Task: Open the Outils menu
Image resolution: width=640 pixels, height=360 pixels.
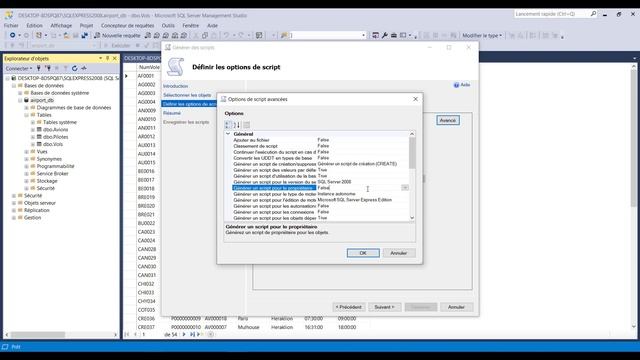Action: tap(168, 25)
